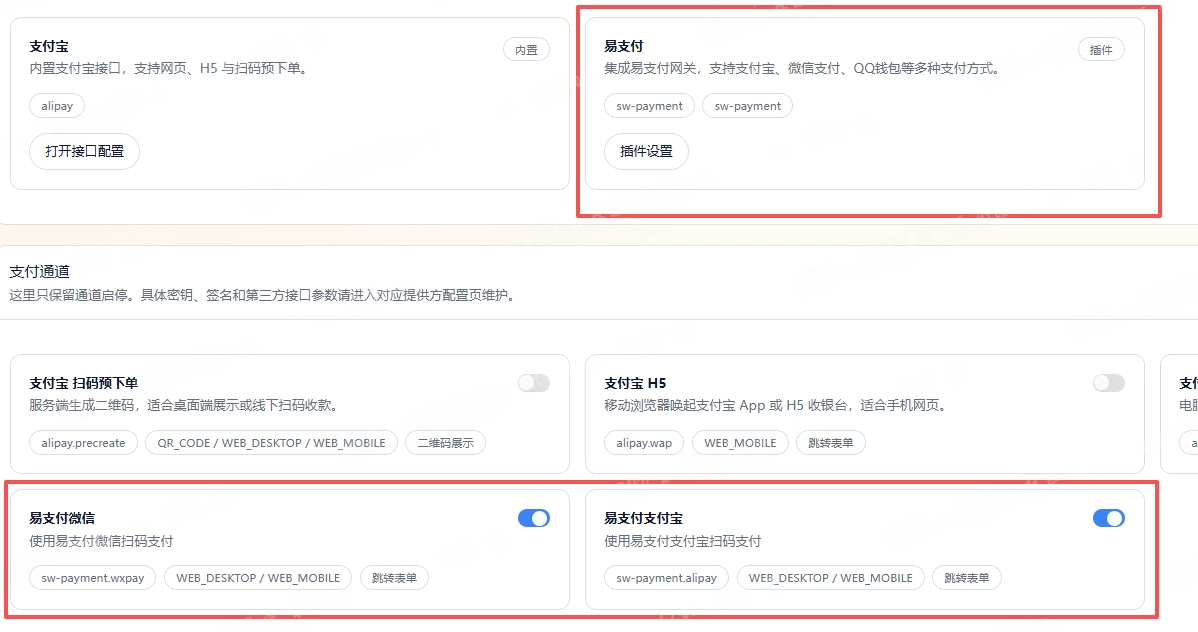Click the 使用易支付微信扫码支付 description
This screenshot has height=632, width=1198.
(101, 542)
